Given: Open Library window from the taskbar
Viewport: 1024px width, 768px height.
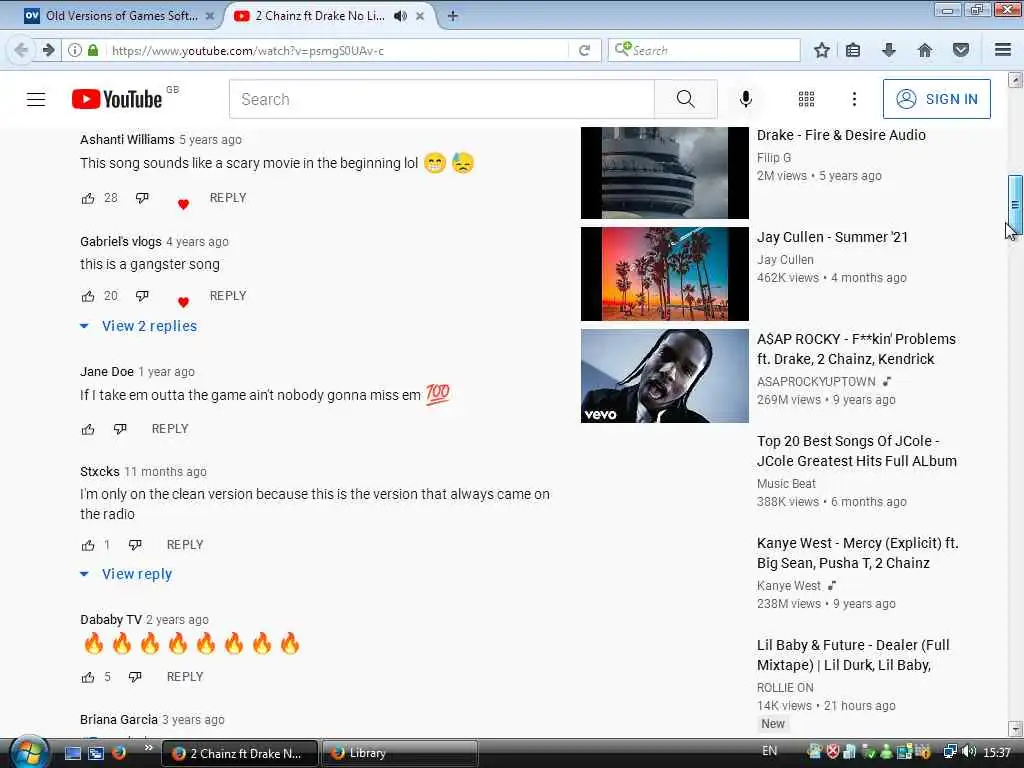Looking at the screenshot, I should point(400,753).
